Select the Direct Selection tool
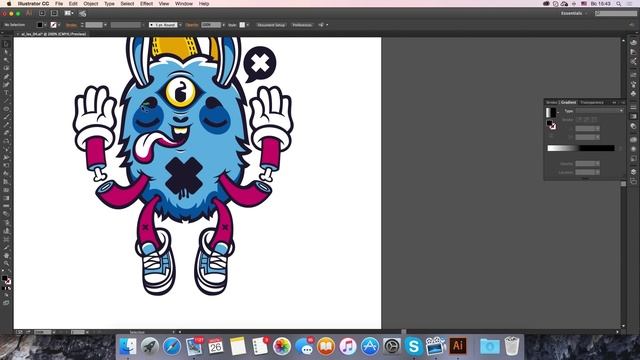Image resolution: width=640 pixels, height=360 pixels. 6,52
